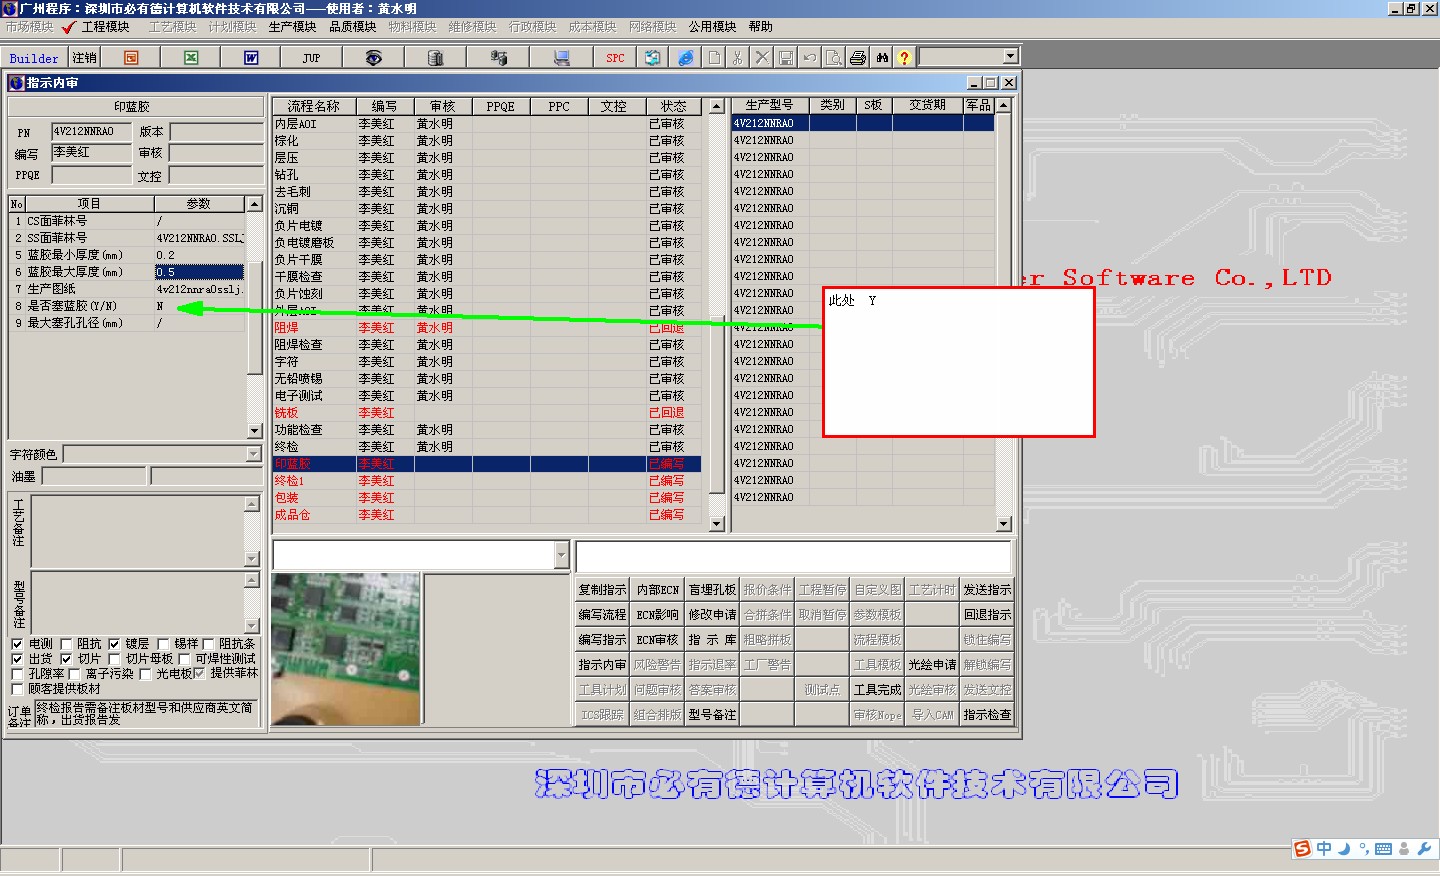Click the computer terminal toolbar icon
This screenshot has height=876, width=1440.
click(x=562, y=58)
